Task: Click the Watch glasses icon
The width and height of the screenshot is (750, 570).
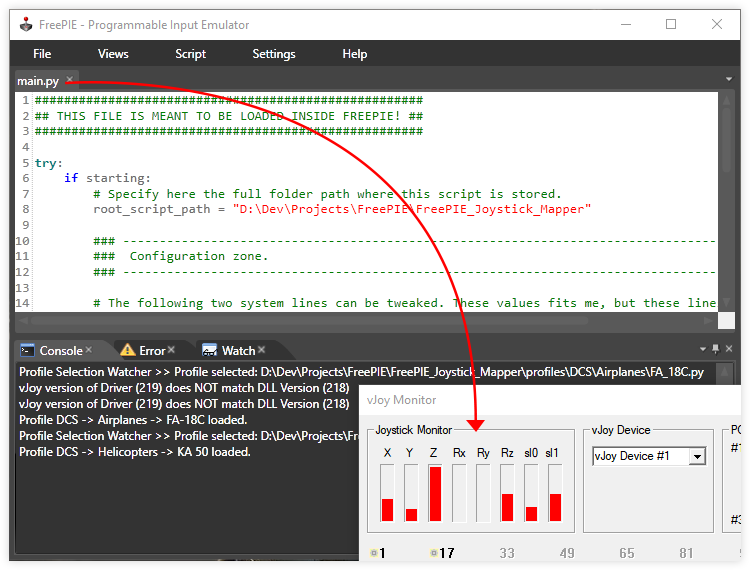Action: click(x=210, y=350)
